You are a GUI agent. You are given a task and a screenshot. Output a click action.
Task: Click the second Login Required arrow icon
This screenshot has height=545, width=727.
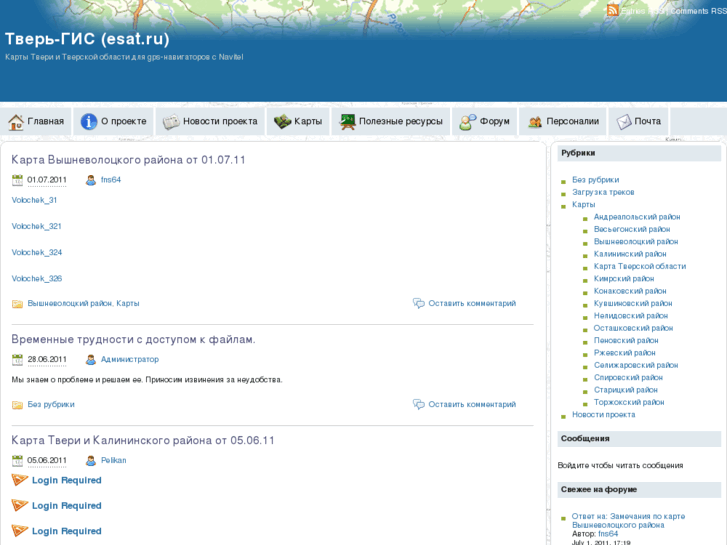pos(19,506)
